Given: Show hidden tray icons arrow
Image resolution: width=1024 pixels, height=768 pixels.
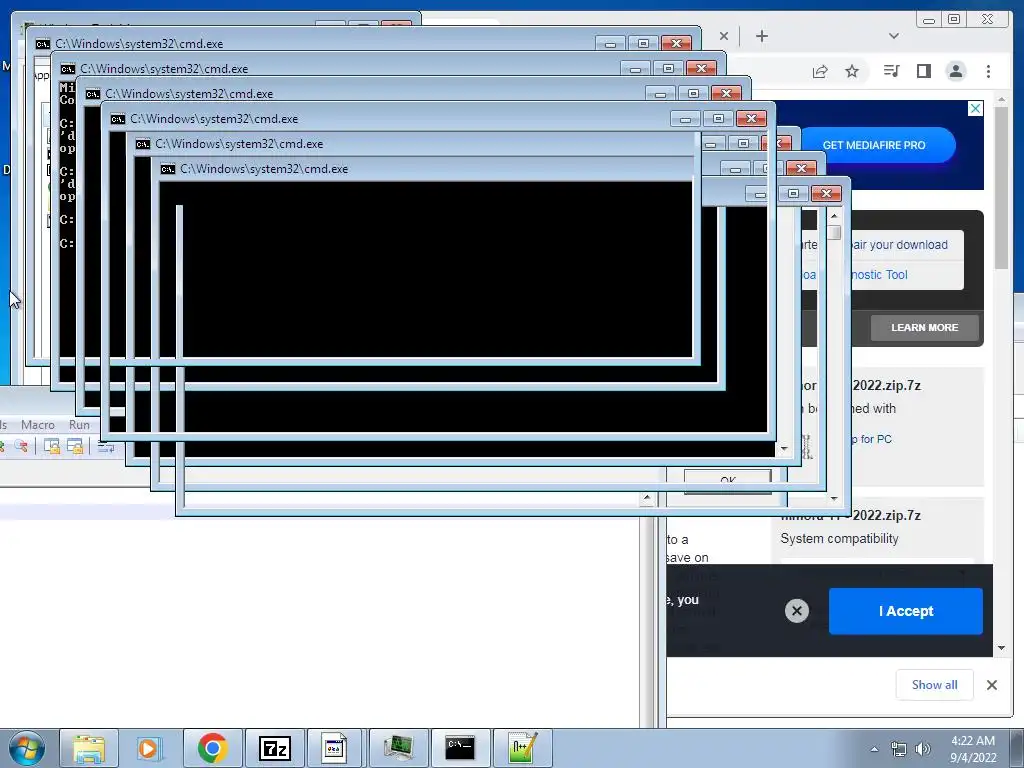Looking at the screenshot, I should (x=874, y=749).
